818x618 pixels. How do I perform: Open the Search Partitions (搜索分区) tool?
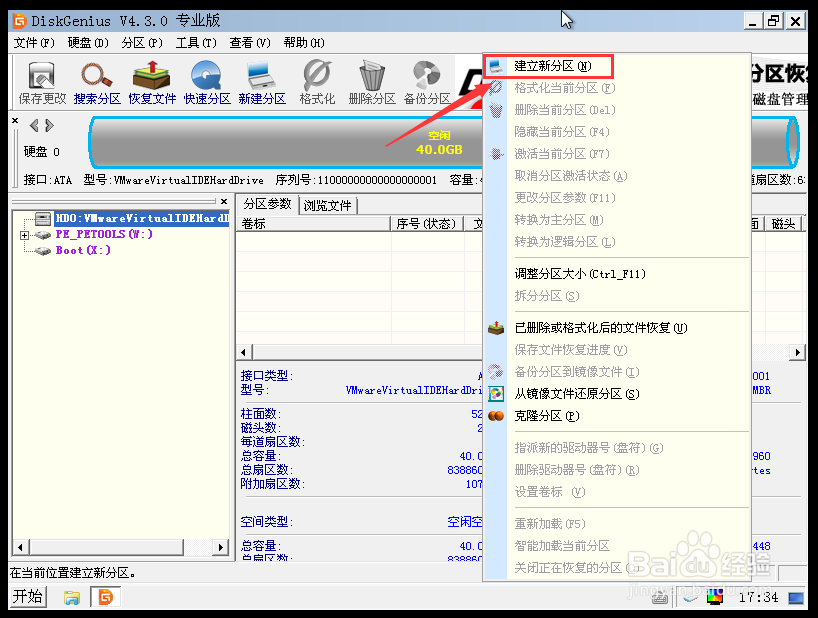pyautogui.click(x=97, y=83)
